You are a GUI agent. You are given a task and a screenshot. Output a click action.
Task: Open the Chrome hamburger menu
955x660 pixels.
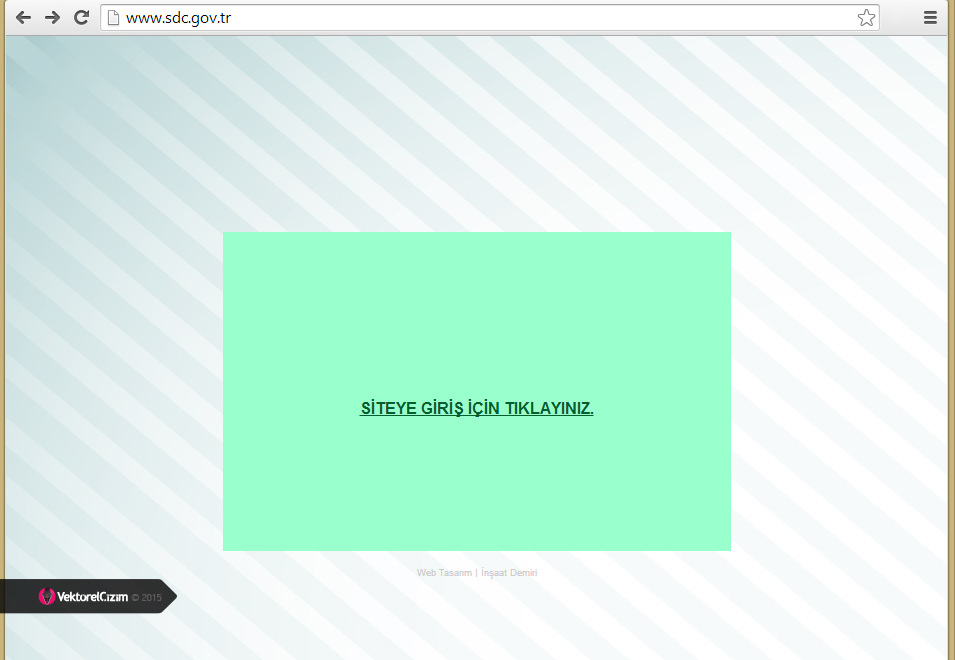point(930,17)
